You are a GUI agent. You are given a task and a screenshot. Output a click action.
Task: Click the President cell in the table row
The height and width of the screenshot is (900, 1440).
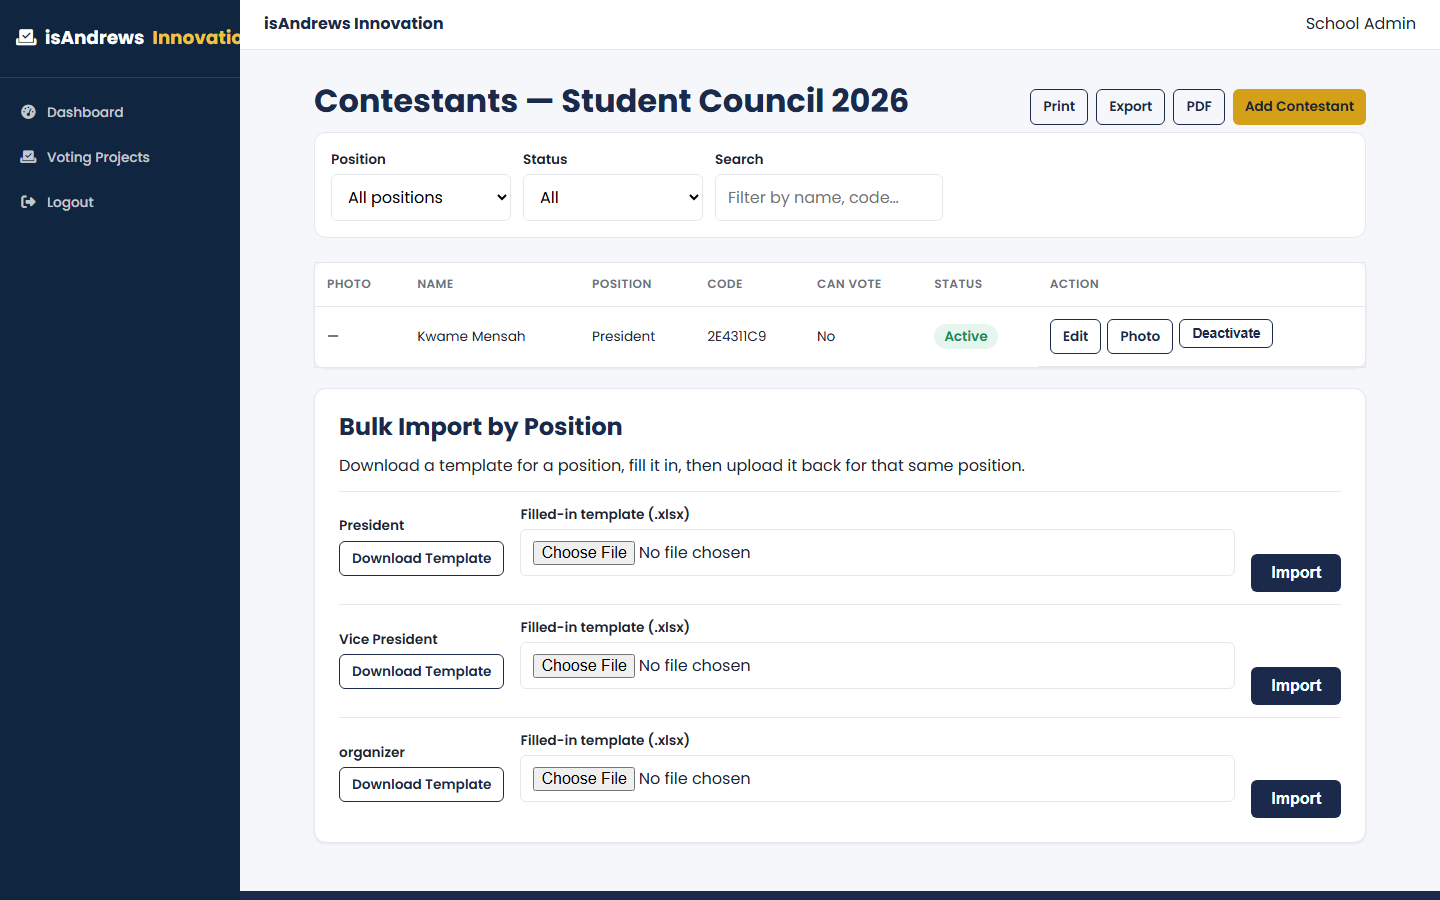coord(623,336)
